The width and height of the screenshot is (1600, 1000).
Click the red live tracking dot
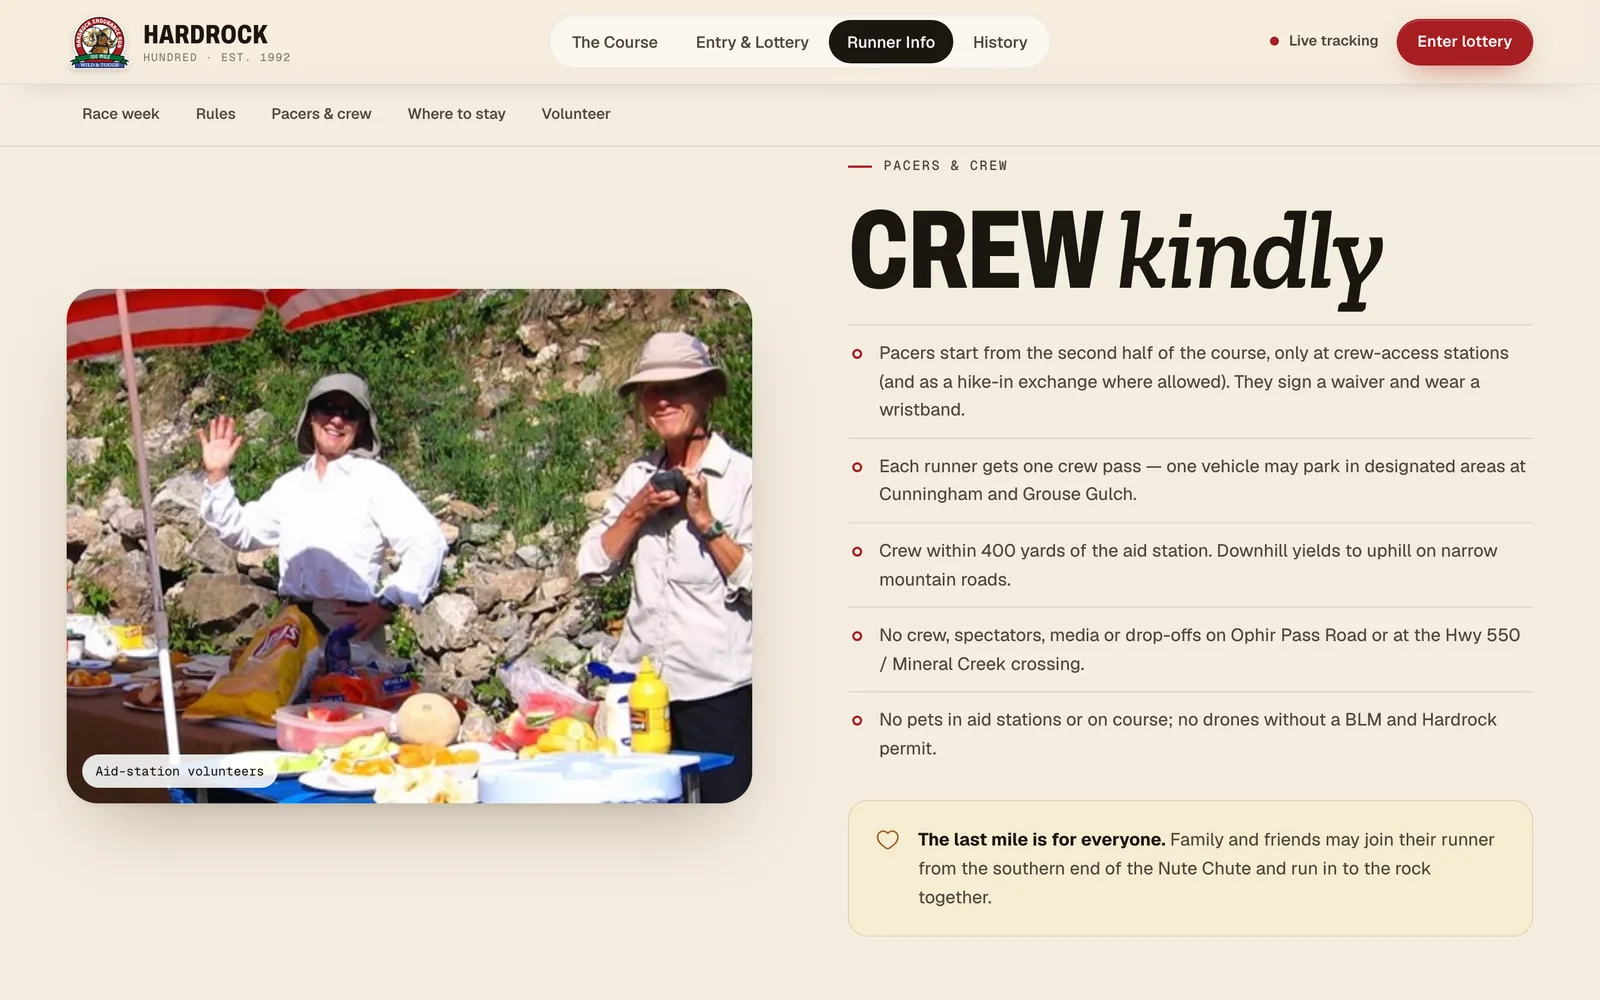pyautogui.click(x=1274, y=41)
